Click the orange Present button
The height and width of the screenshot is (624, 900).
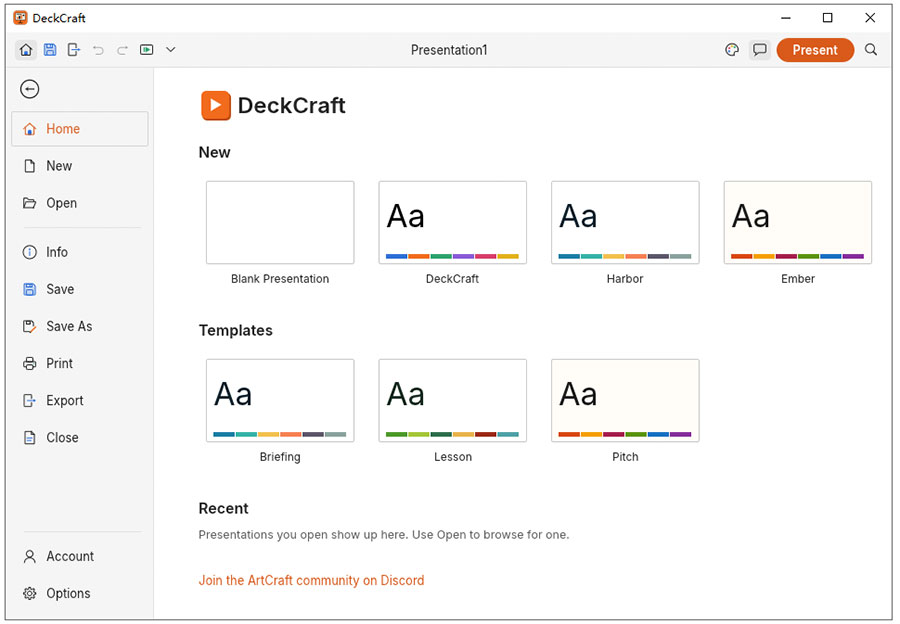click(815, 50)
